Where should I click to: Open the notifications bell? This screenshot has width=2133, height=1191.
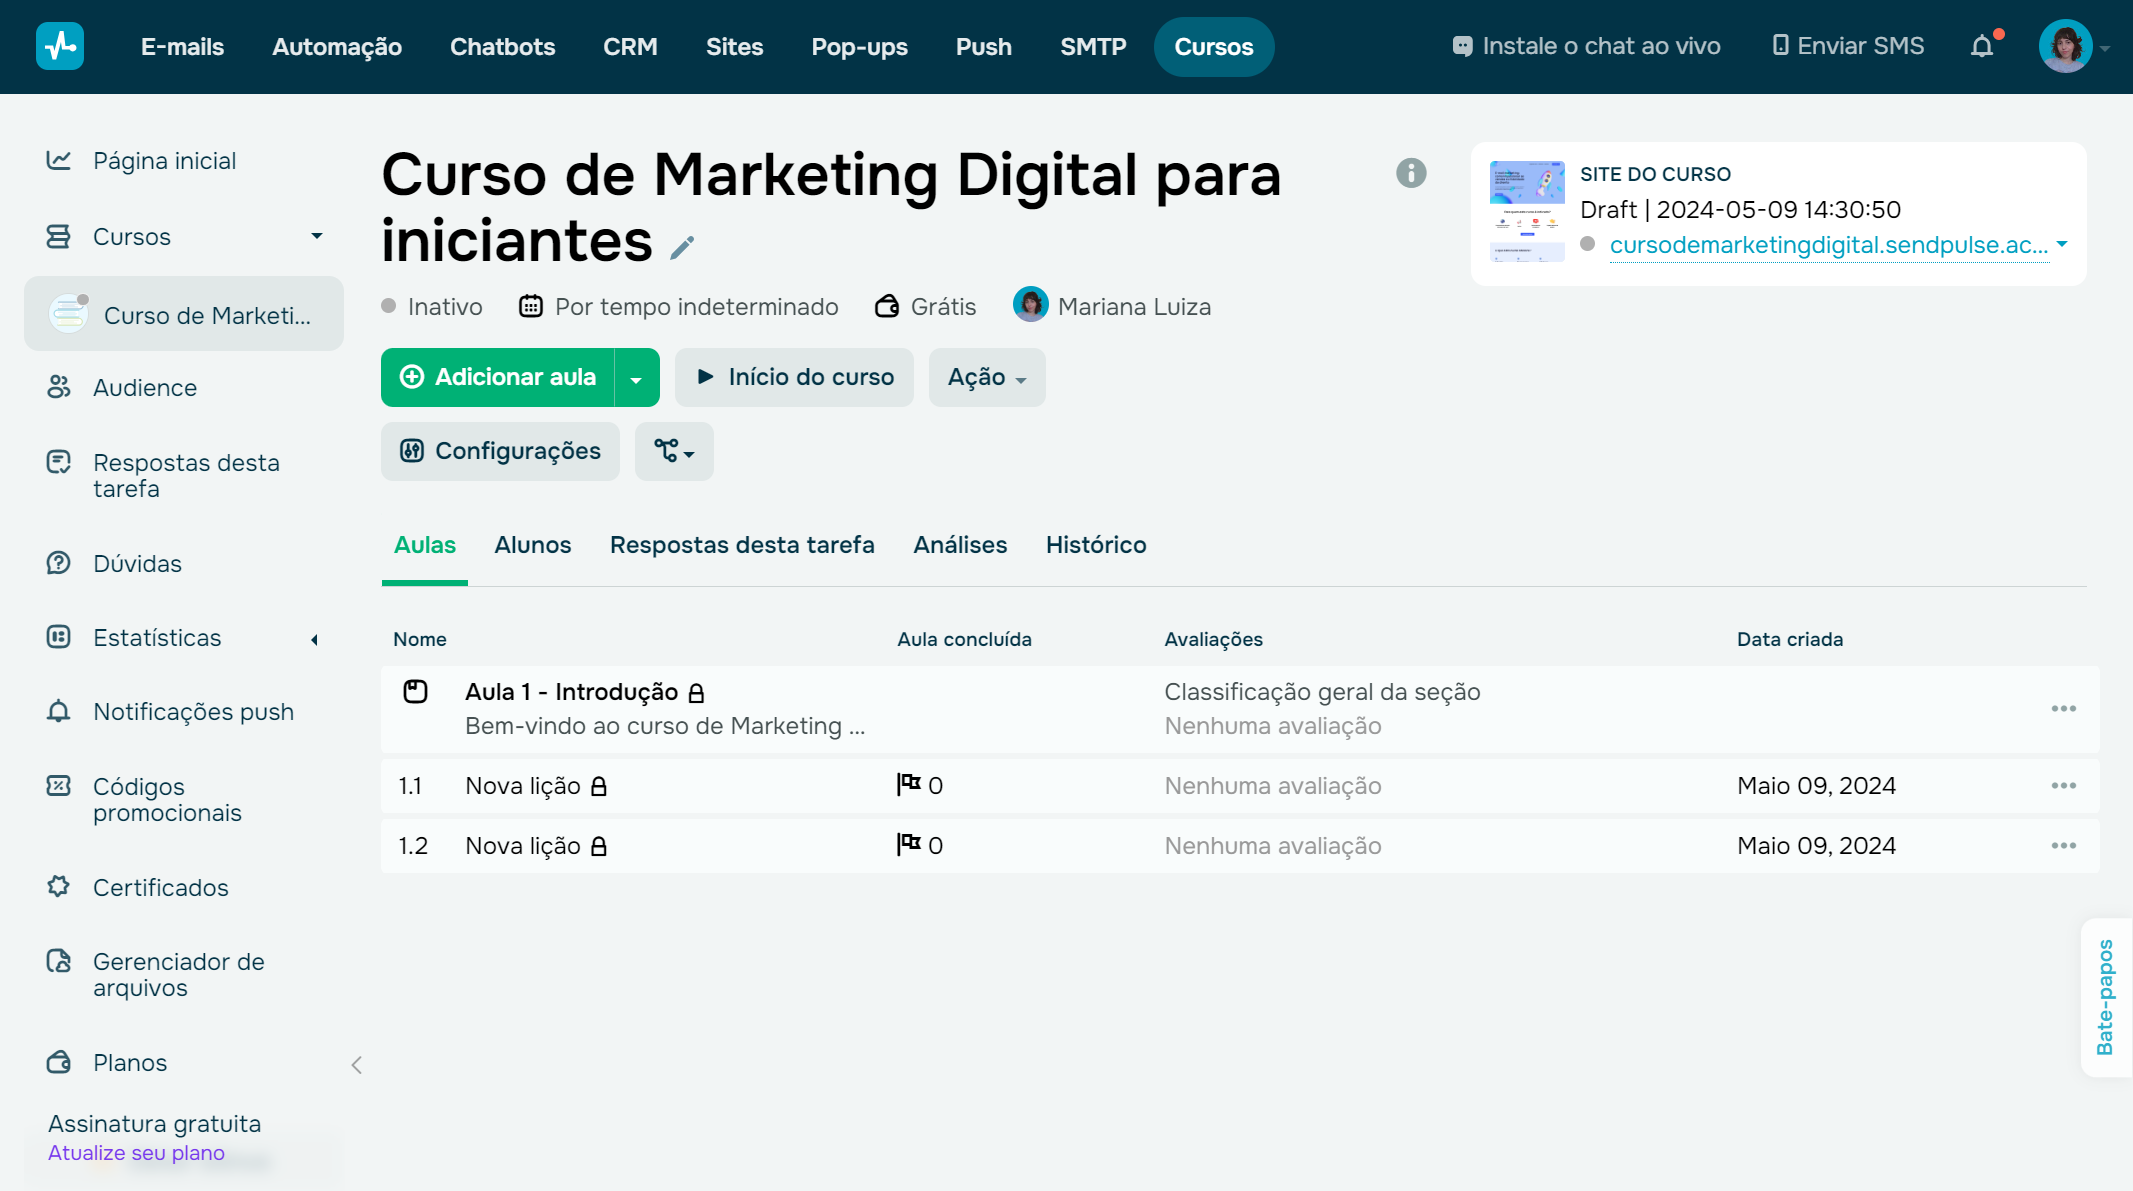[1981, 46]
